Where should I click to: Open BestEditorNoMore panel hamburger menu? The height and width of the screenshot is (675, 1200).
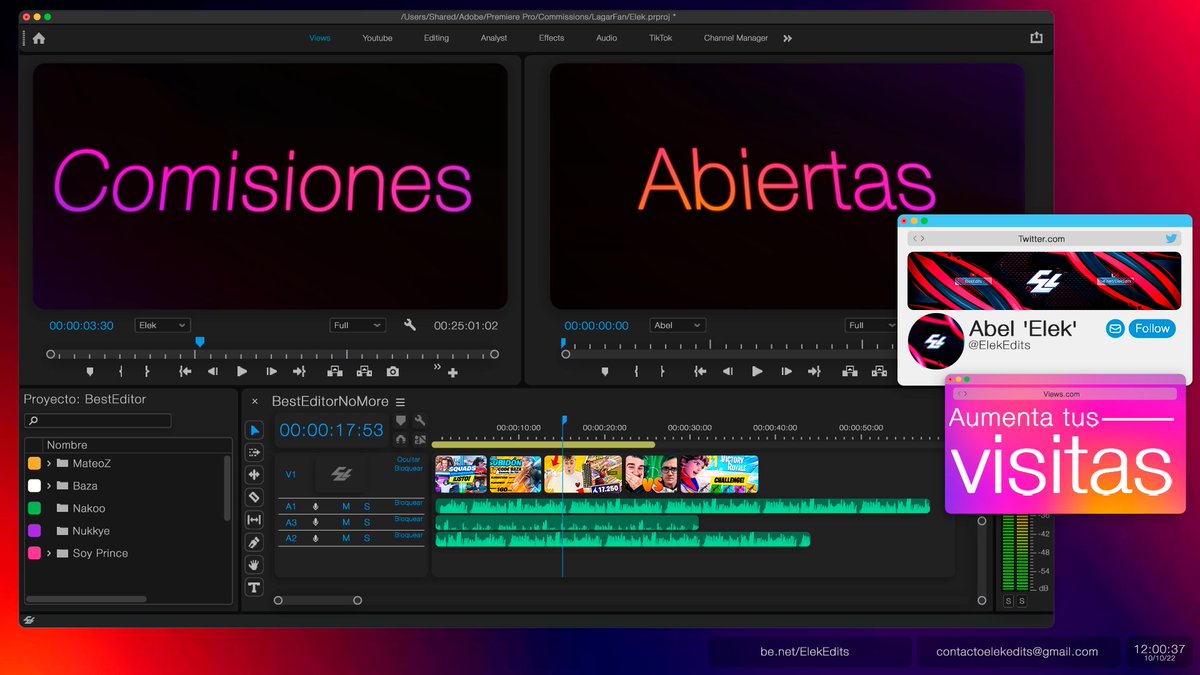(x=400, y=402)
